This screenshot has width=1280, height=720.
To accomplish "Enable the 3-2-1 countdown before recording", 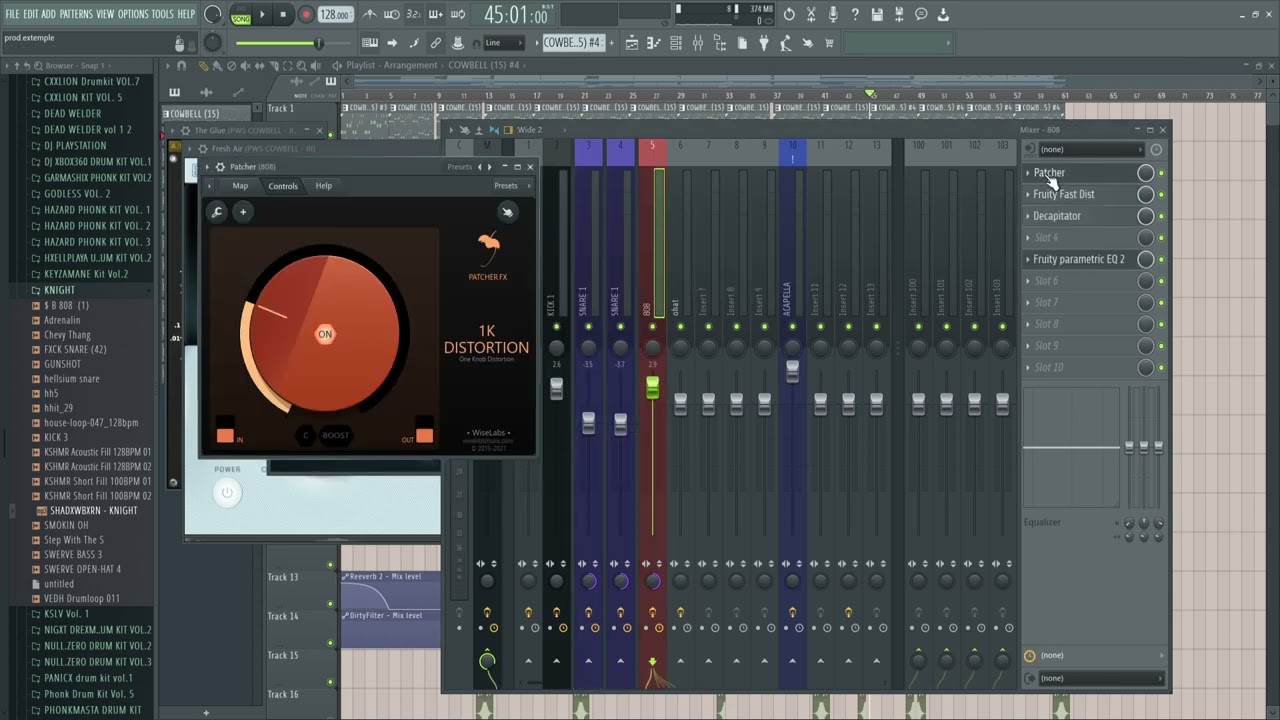I will [414, 14].
